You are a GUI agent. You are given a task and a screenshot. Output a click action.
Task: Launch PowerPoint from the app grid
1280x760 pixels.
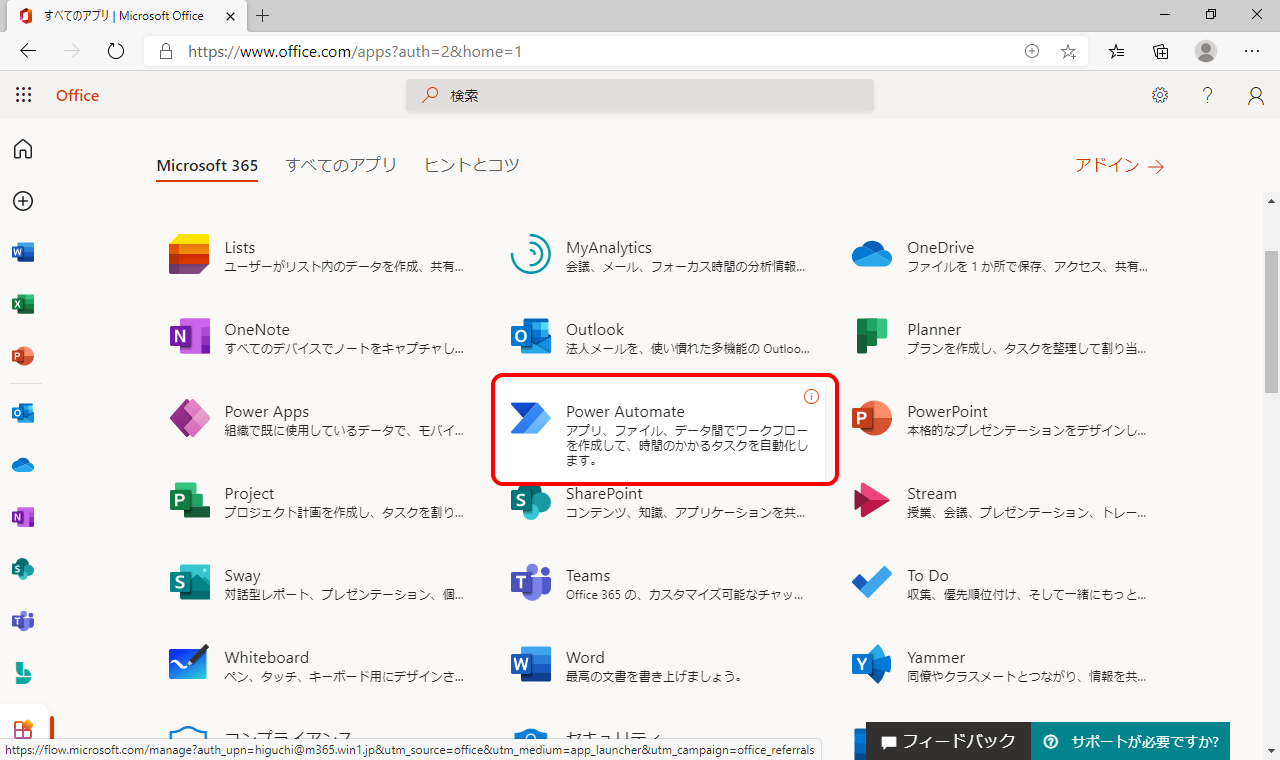tap(872, 419)
